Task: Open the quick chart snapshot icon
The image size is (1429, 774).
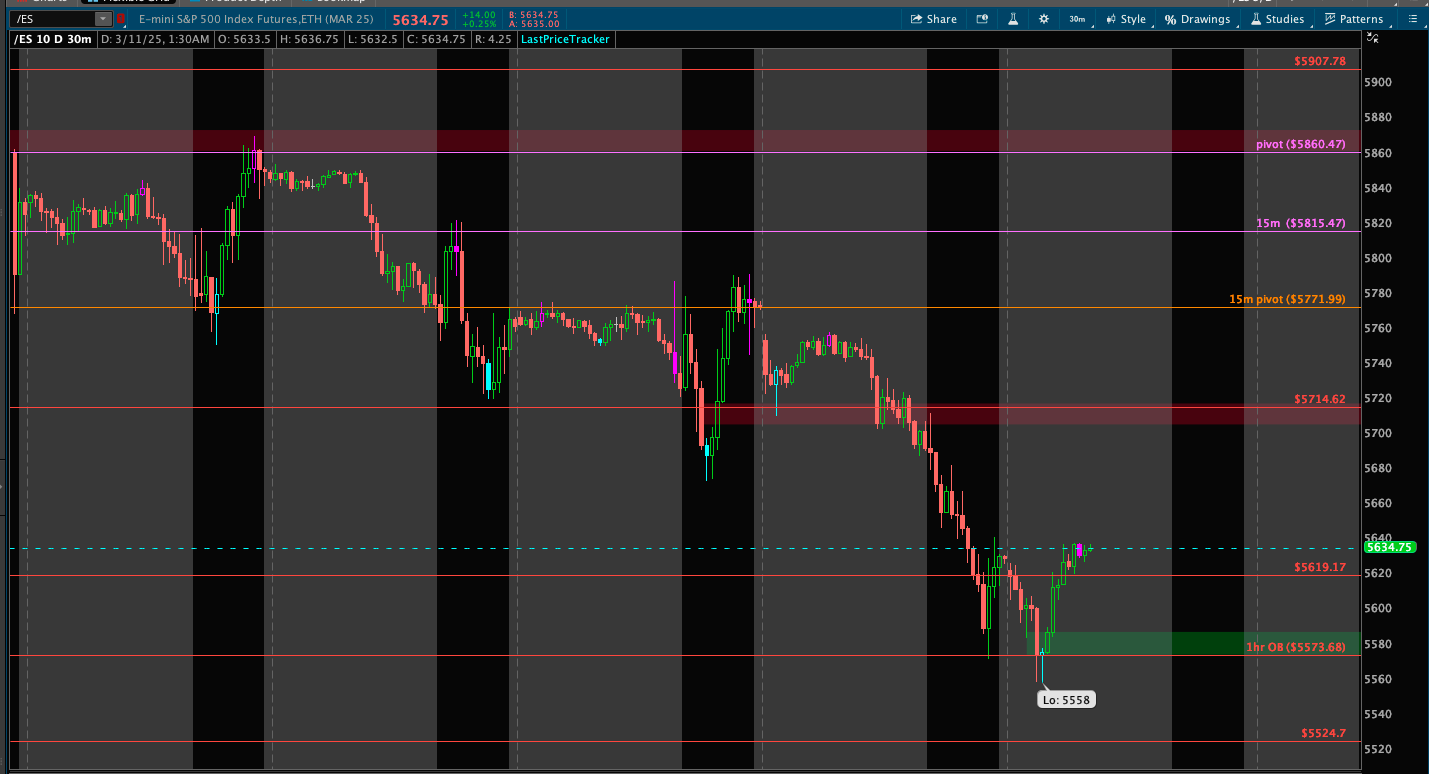Action: [x=982, y=19]
